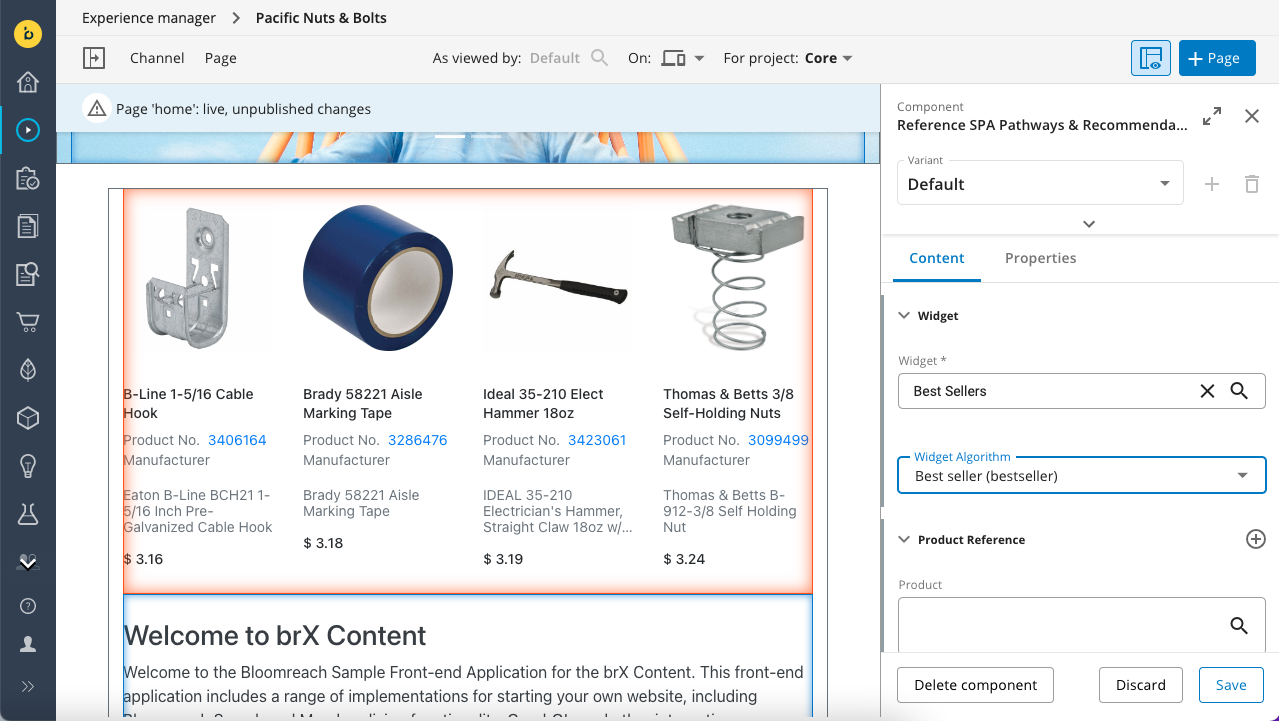This screenshot has height=721, width=1279.
Task: Click the '+ Page' button
Action: point(1217,58)
